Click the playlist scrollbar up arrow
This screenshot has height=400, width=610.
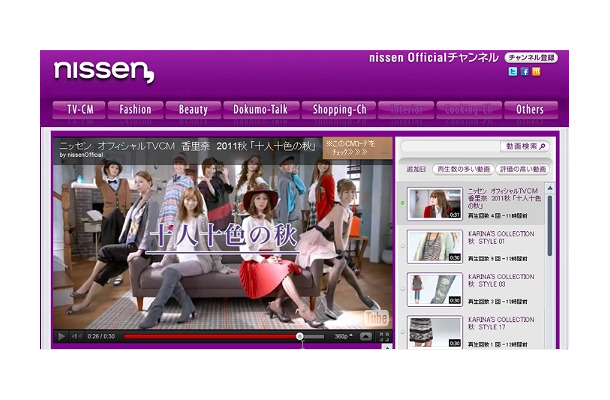click(x=550, y=188)
